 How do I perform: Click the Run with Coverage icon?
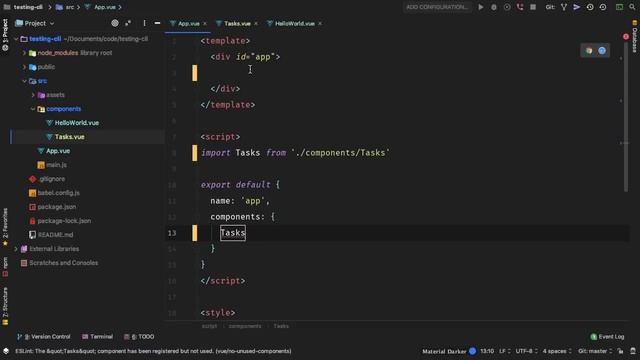(507, 7)
